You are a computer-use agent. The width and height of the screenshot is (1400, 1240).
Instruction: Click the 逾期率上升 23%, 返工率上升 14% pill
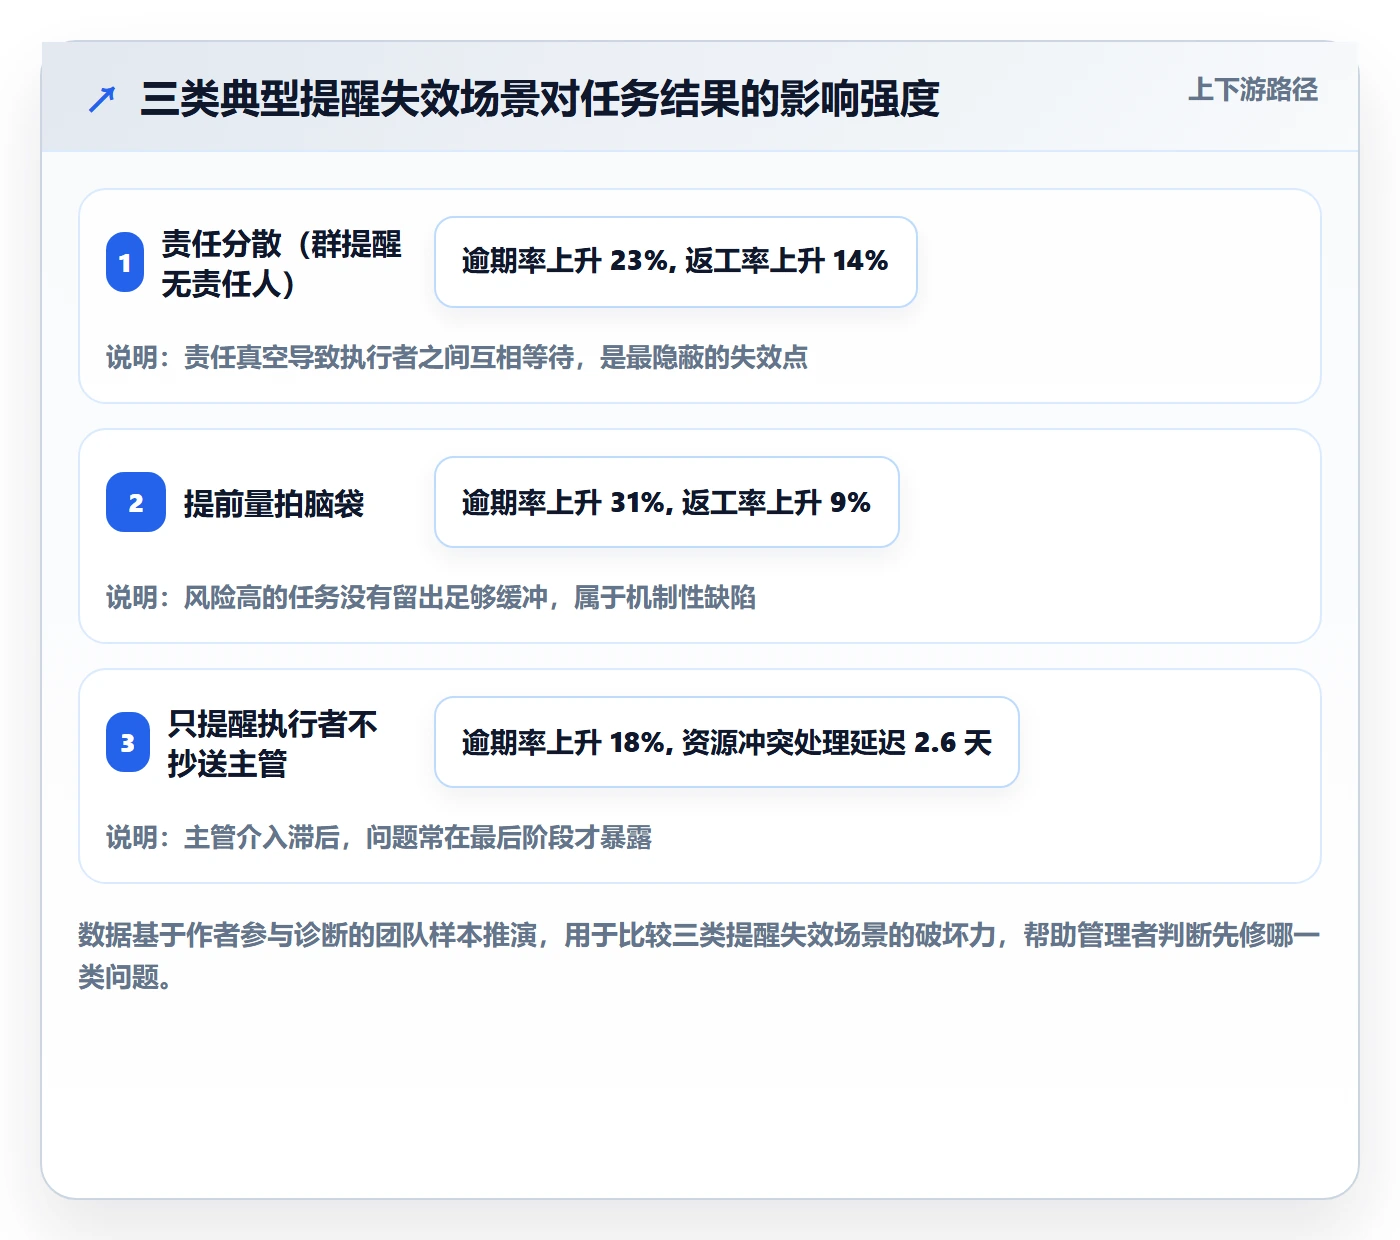pyautogui.click(x=676, y=262)
